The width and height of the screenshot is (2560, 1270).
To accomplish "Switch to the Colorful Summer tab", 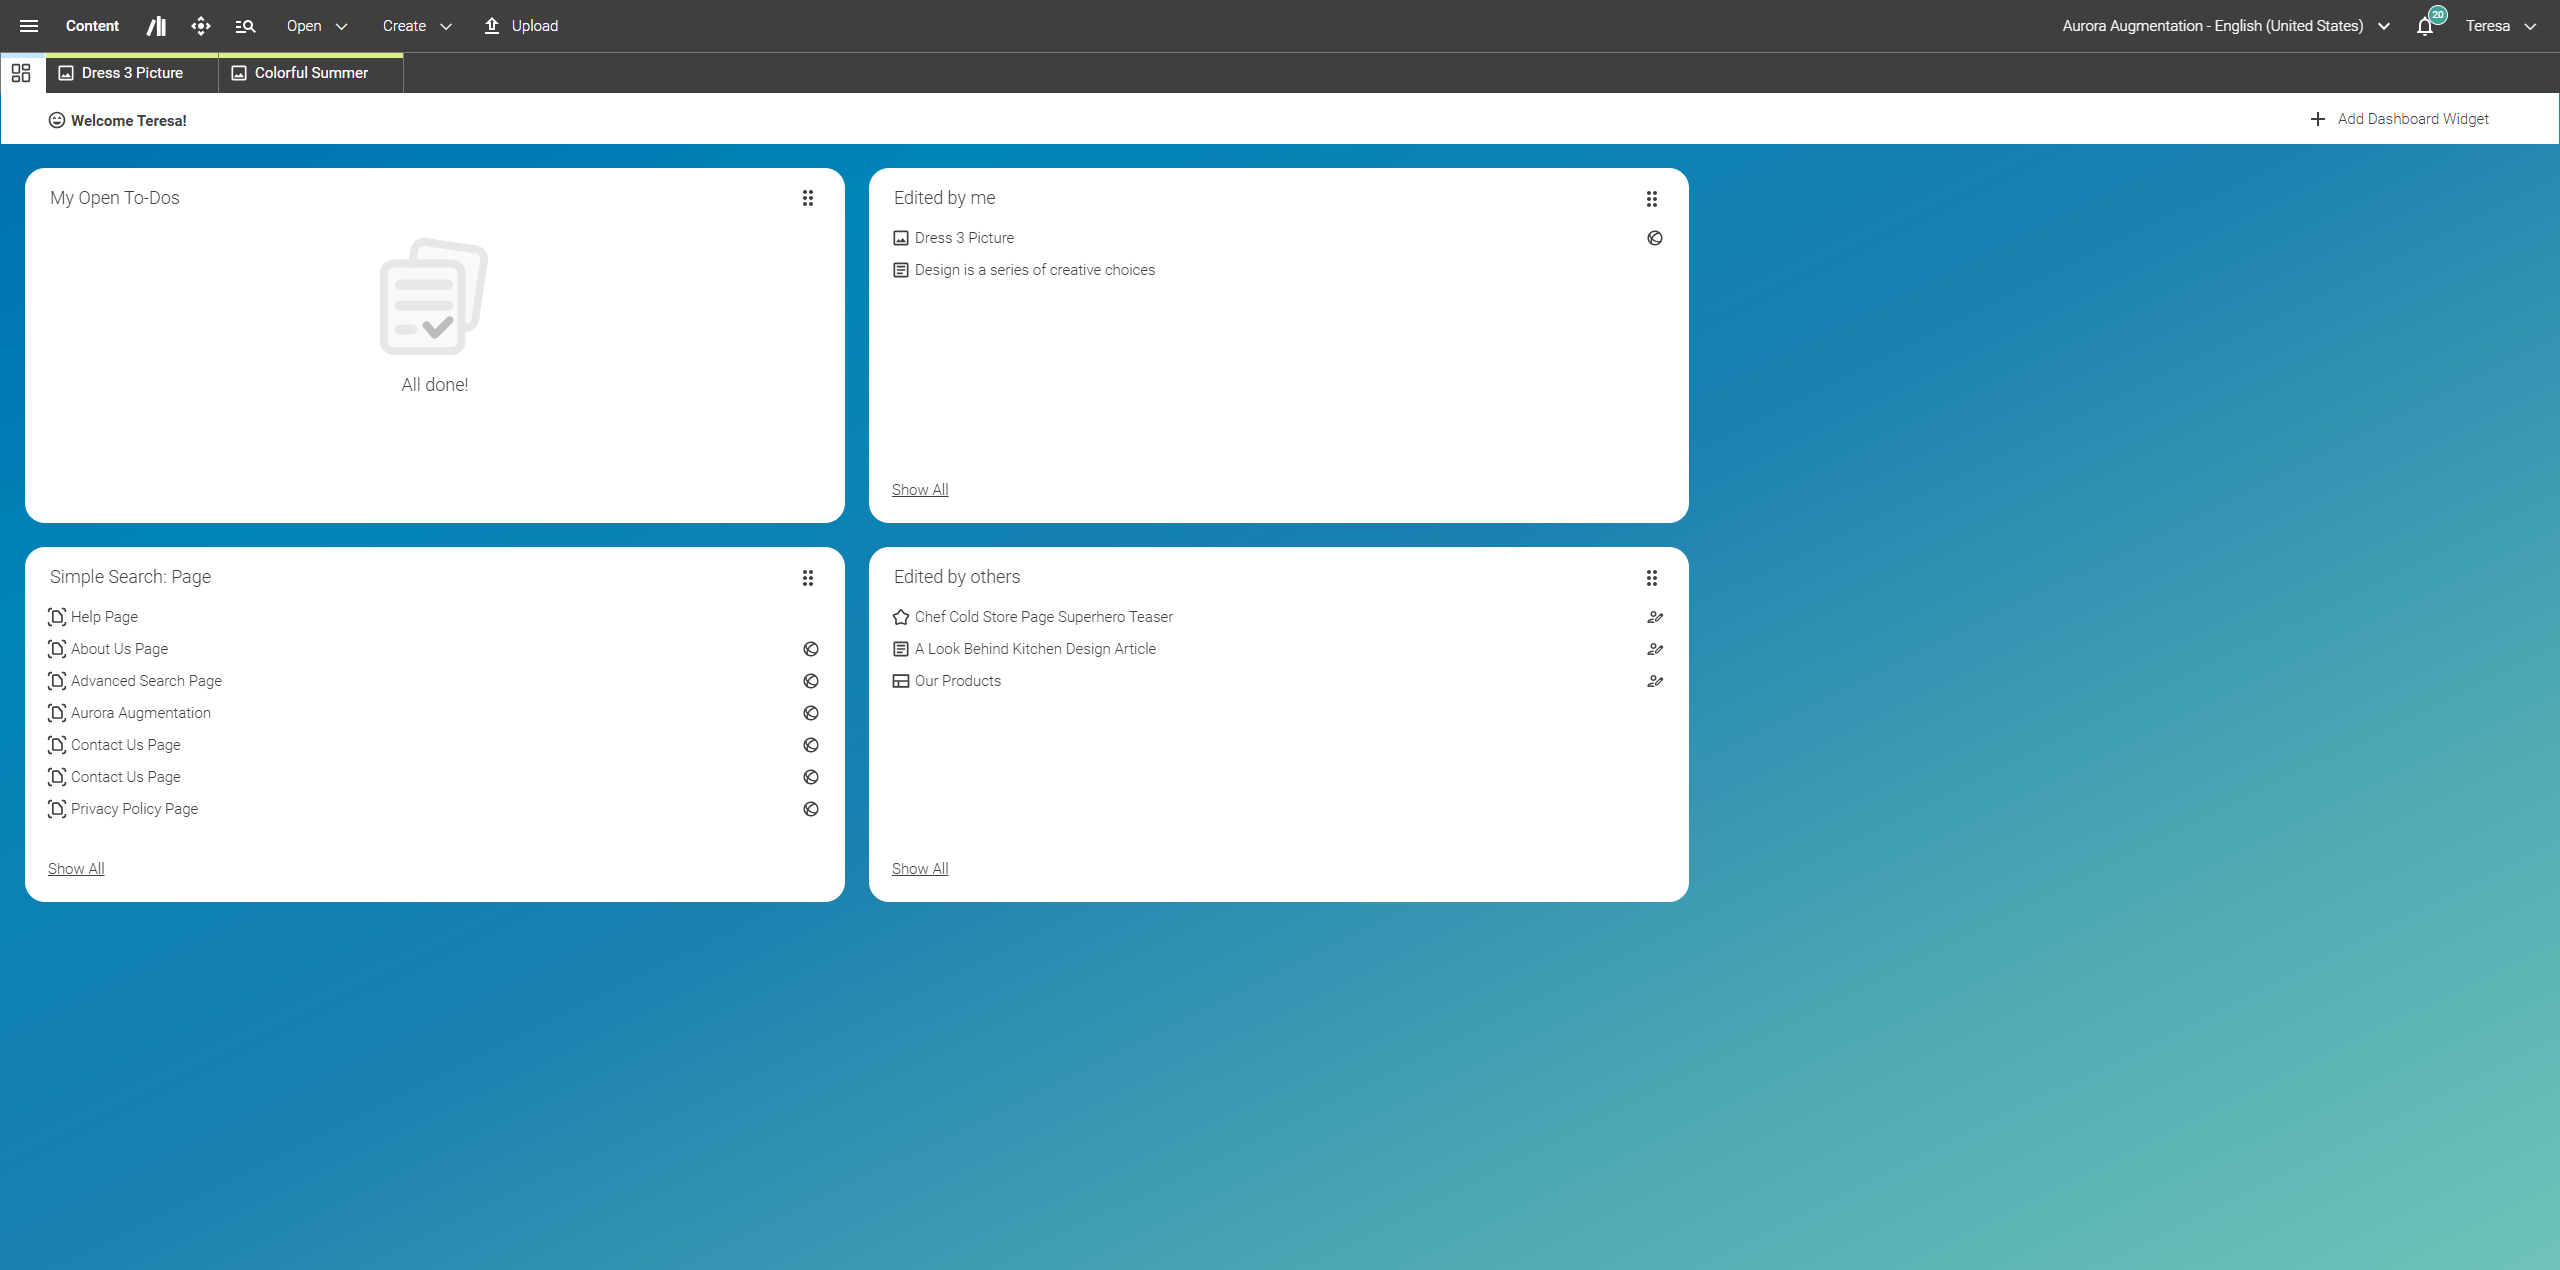I will coord(311,73).
